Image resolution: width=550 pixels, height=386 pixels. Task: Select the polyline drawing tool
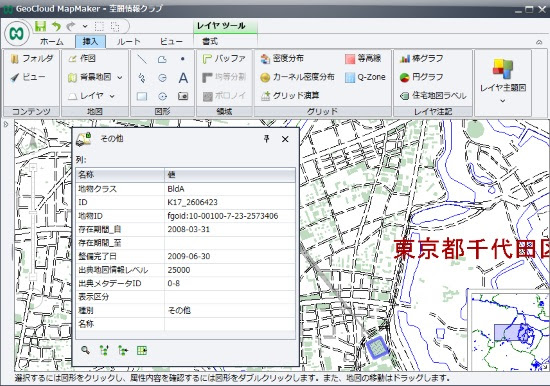(142, 78)
